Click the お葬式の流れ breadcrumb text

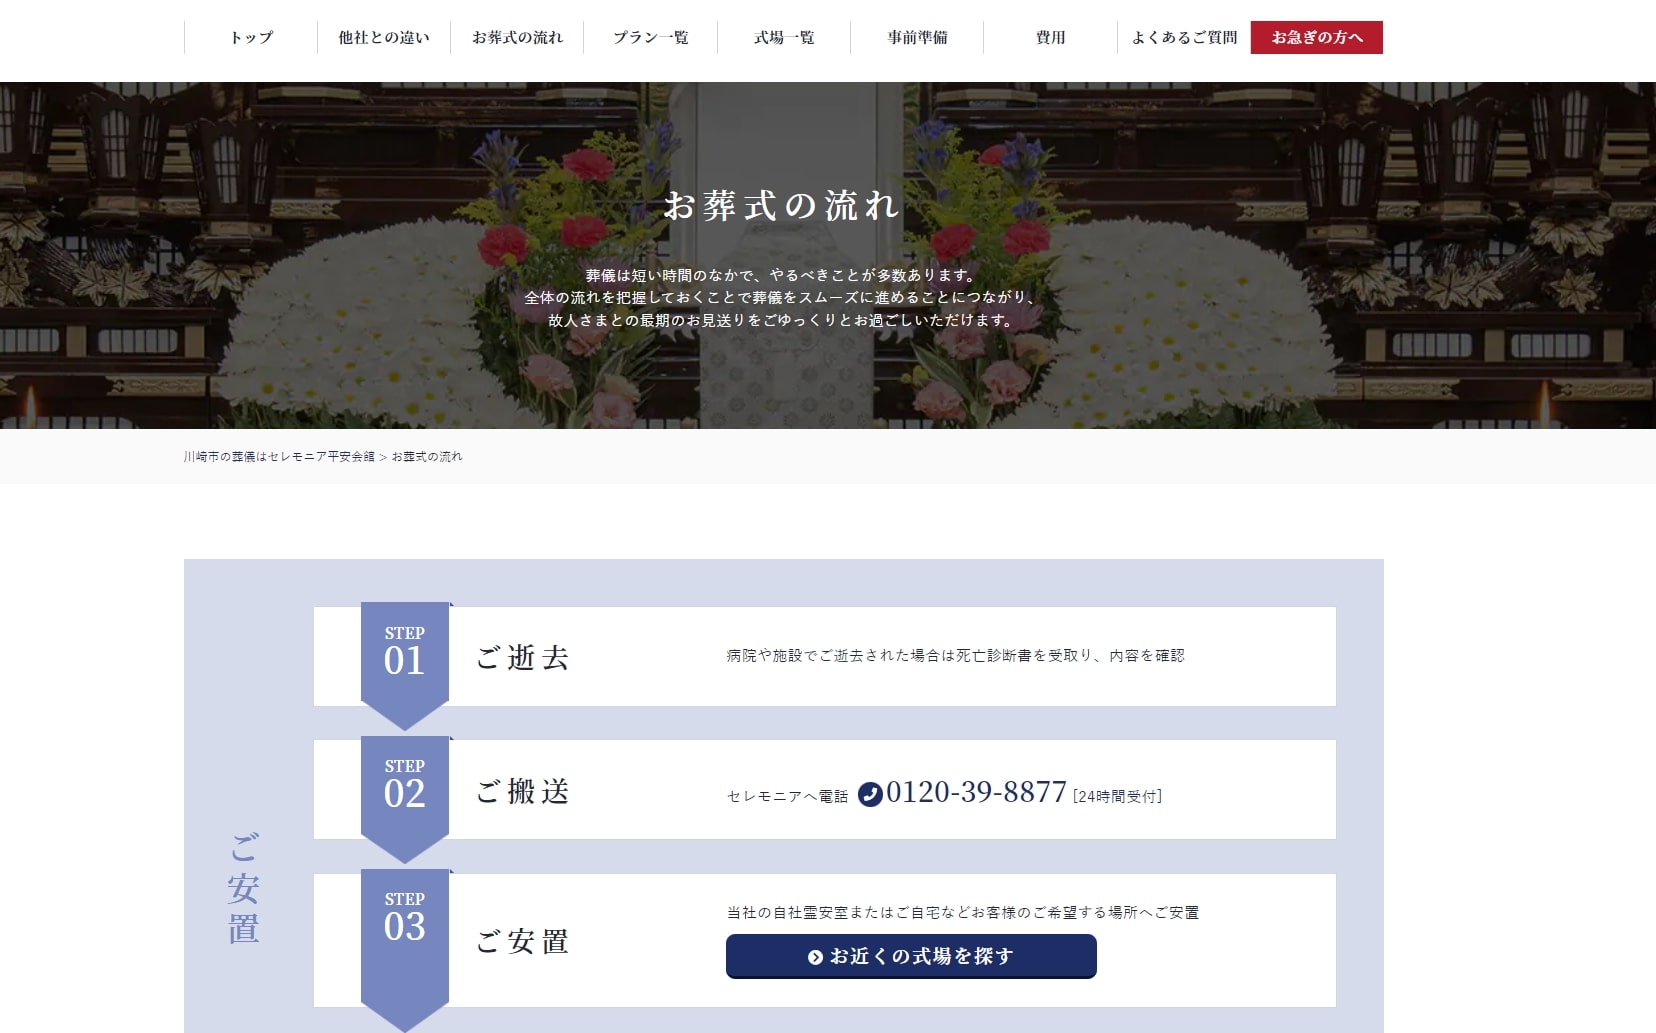427,457
